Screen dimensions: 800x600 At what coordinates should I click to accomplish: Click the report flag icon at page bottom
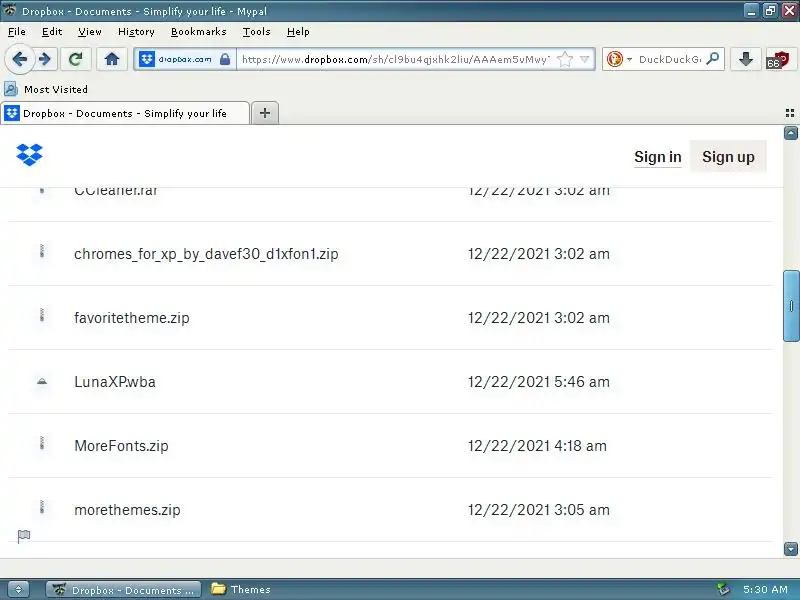(x=23, y=536)
